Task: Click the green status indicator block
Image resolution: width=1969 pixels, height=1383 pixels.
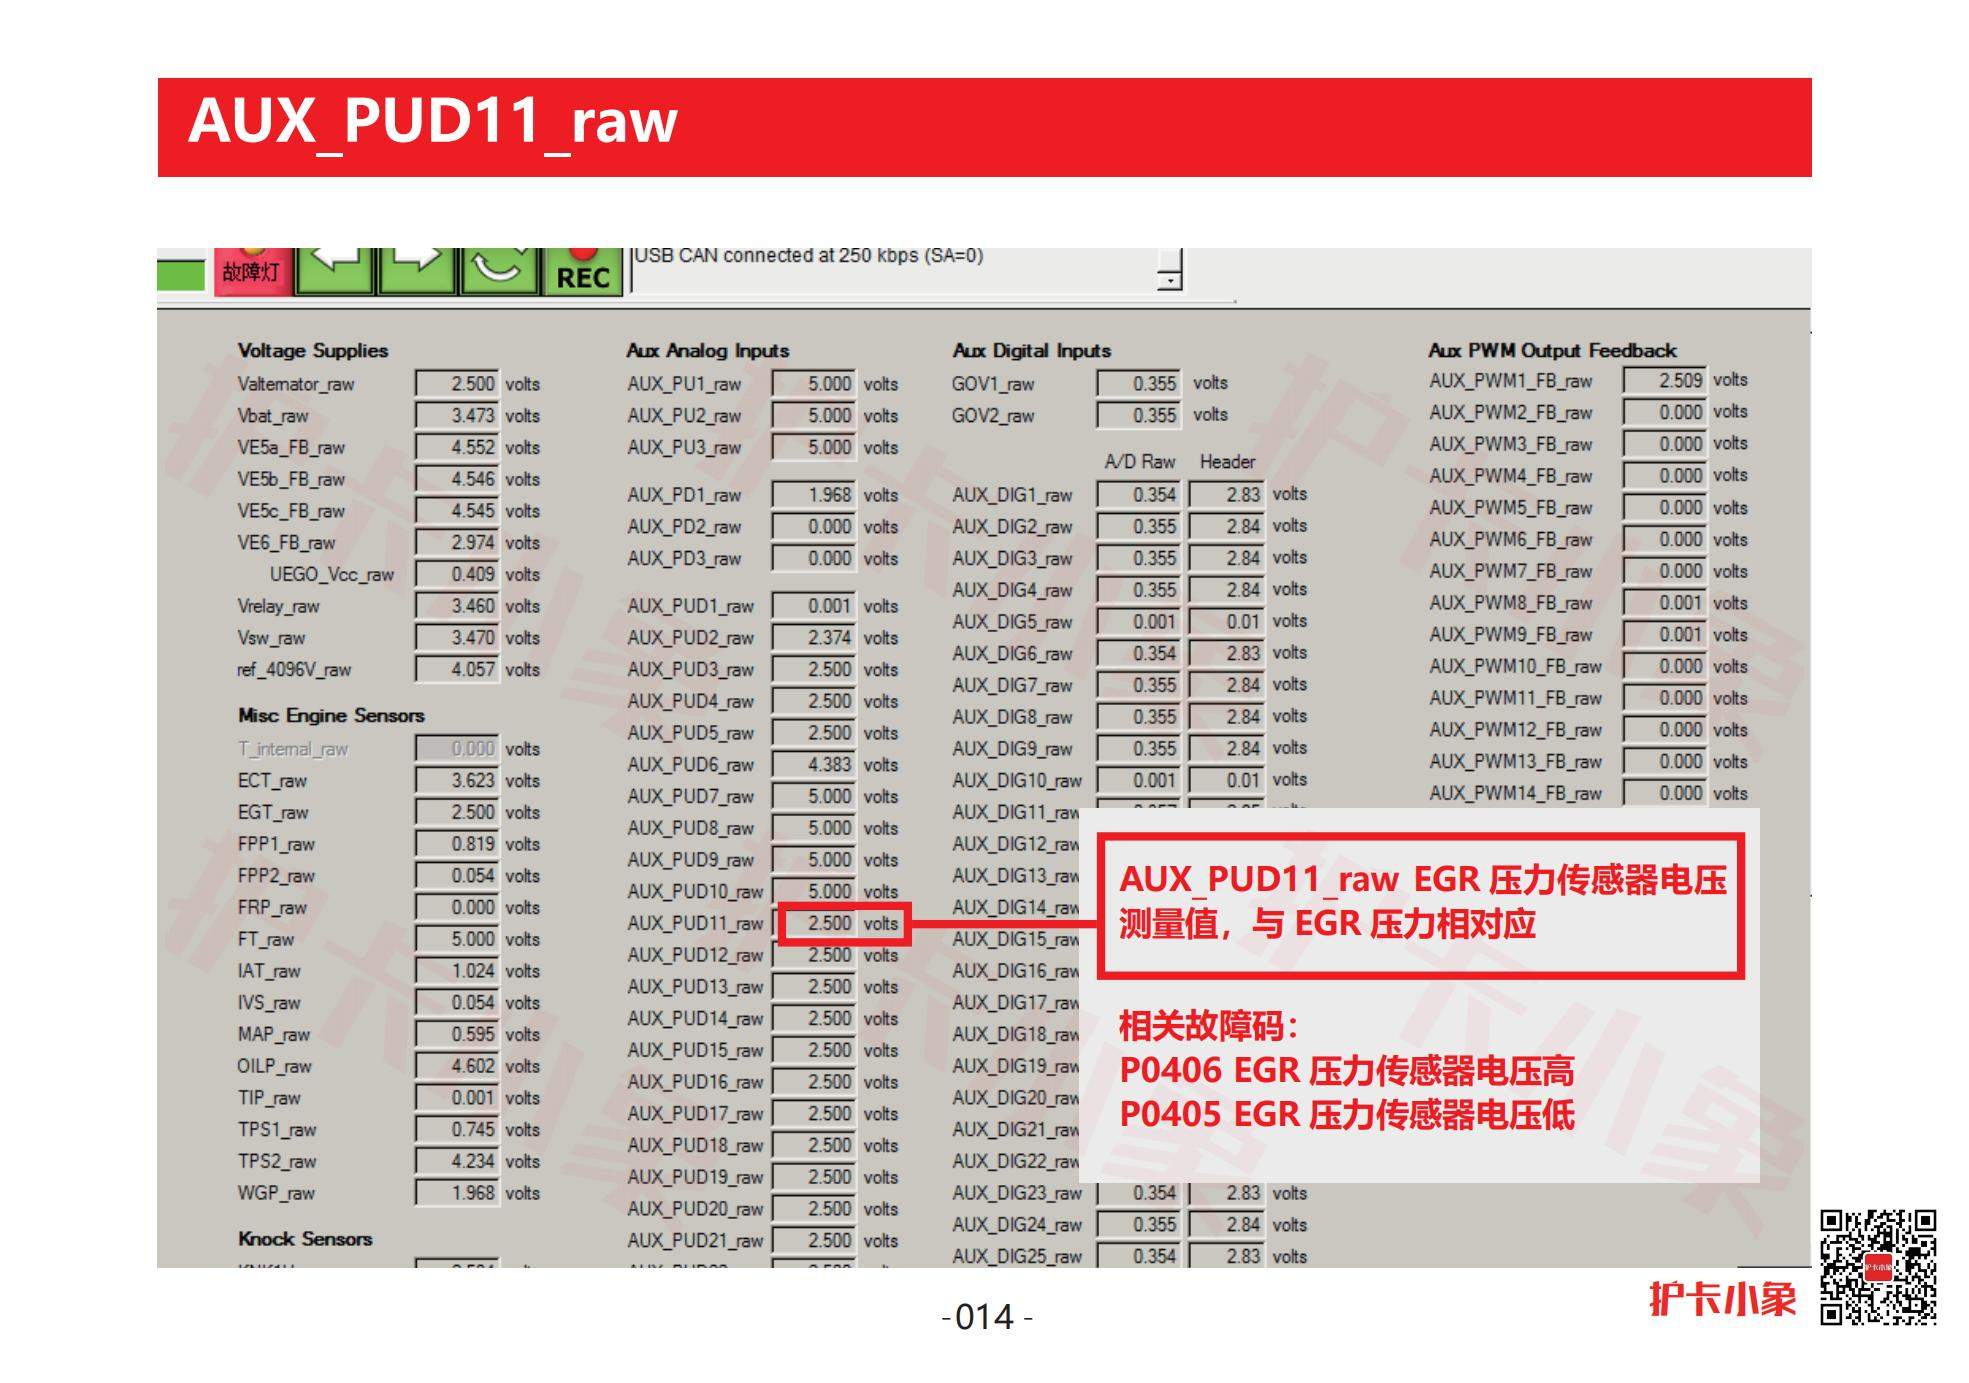Action: coord(181,274)
